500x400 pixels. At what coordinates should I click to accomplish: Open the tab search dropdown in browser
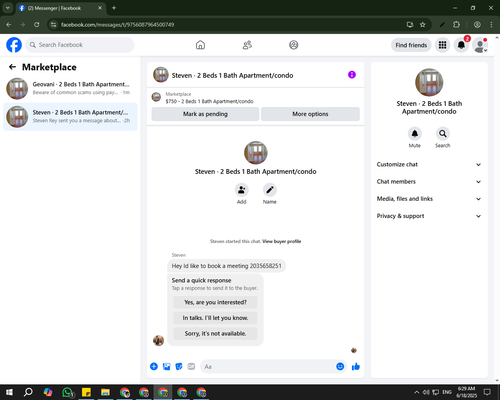coord(7,8)
